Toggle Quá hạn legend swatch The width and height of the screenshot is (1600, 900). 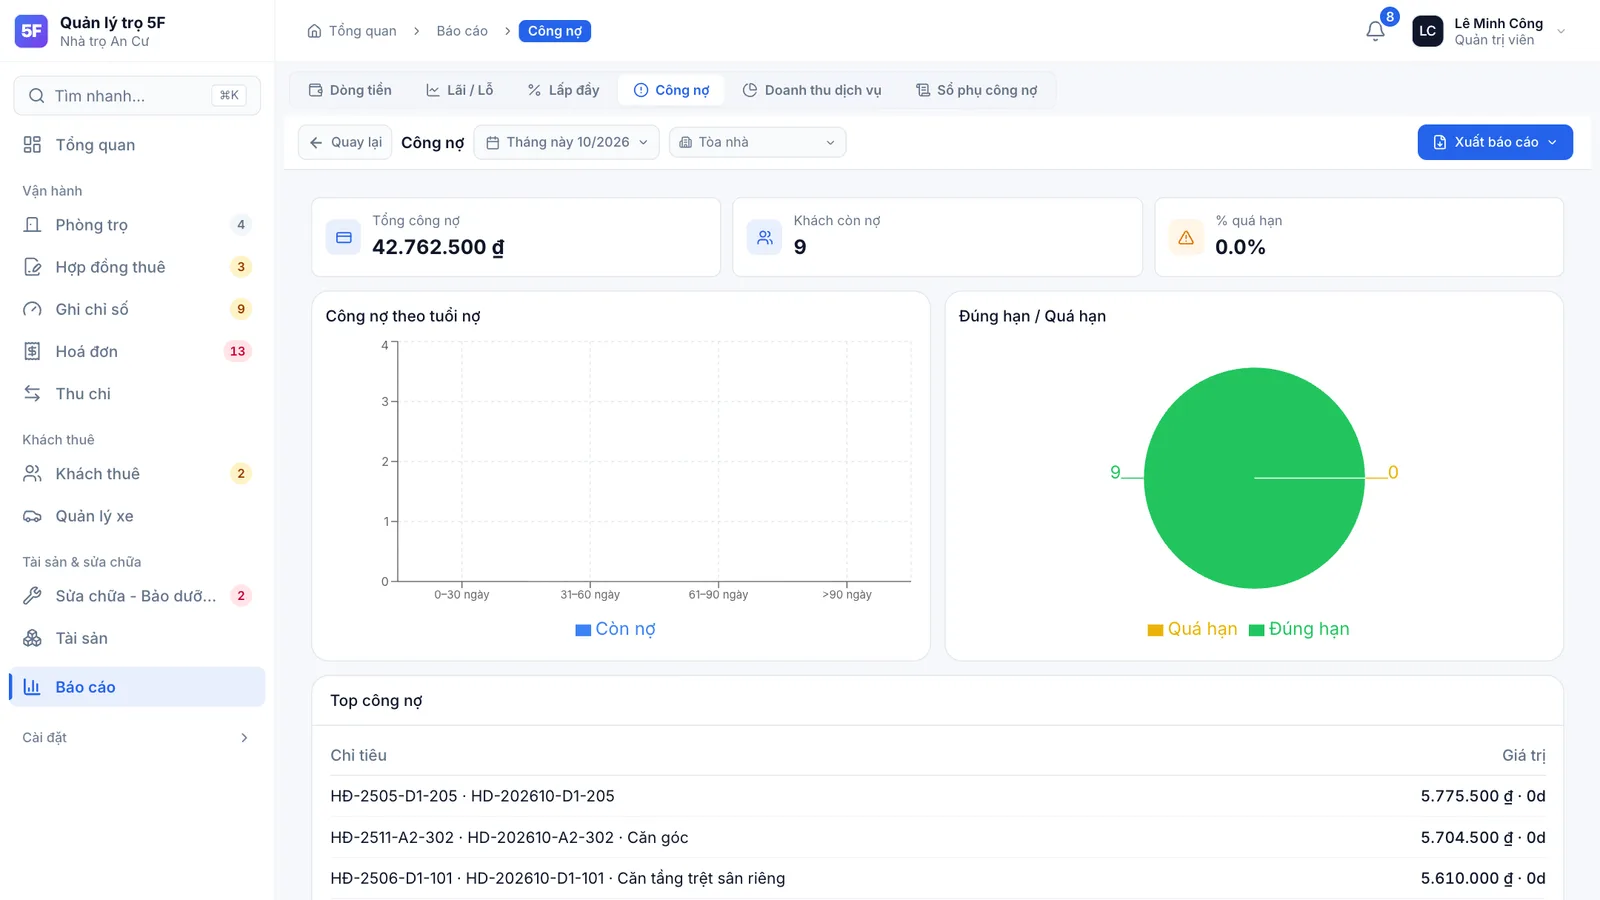click(x=1155, y=630)
